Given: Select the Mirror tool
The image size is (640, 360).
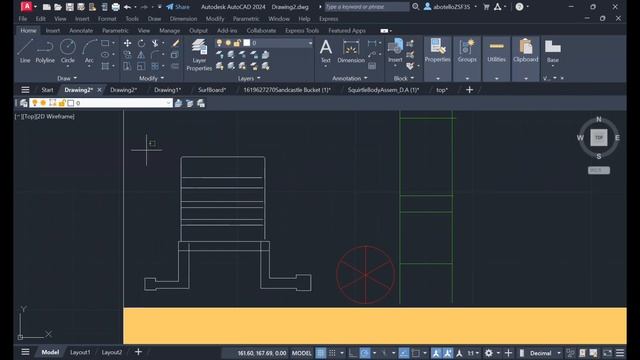Looking at the screenshot, I should (141, 55).
